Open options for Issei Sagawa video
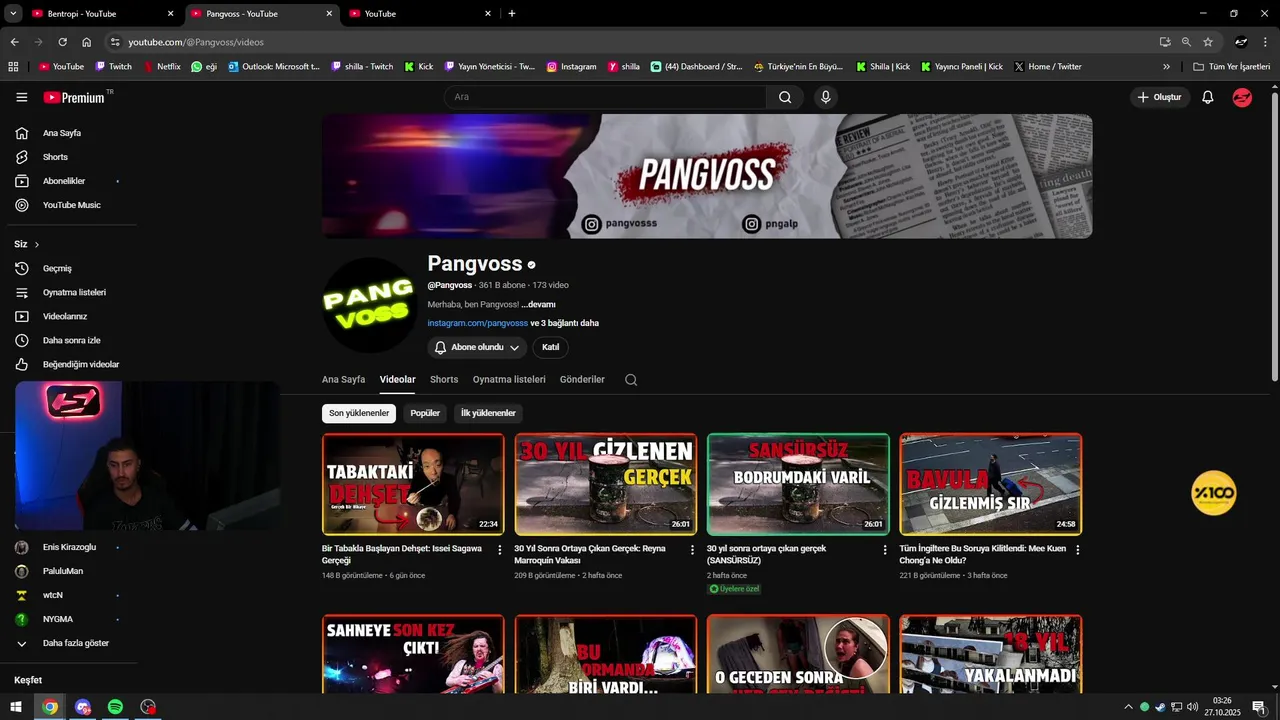Viewport: 1280px width, 720px height. coord(500,550)
